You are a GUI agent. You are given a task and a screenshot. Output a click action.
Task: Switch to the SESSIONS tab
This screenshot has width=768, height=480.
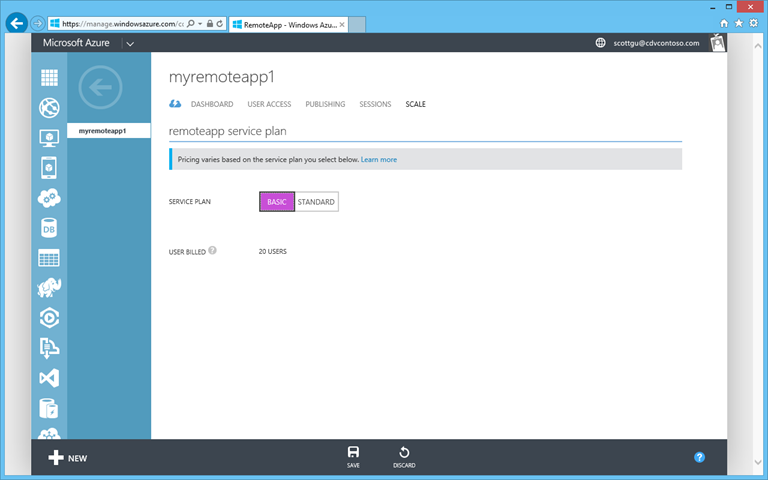(375, 104)
